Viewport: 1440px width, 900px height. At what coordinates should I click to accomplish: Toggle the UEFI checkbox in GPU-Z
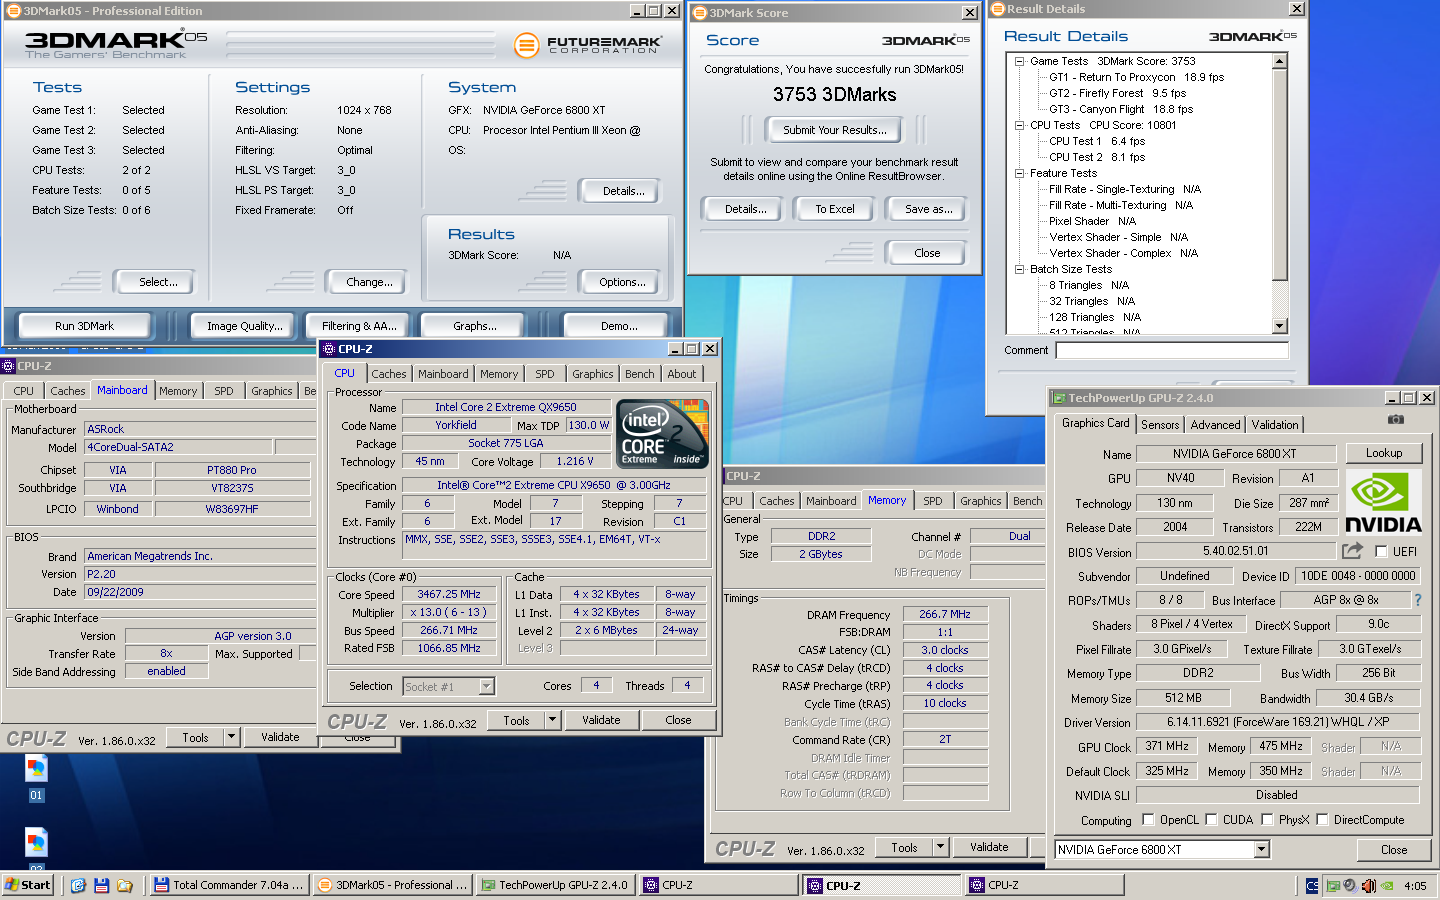[x=1381, y=552]
